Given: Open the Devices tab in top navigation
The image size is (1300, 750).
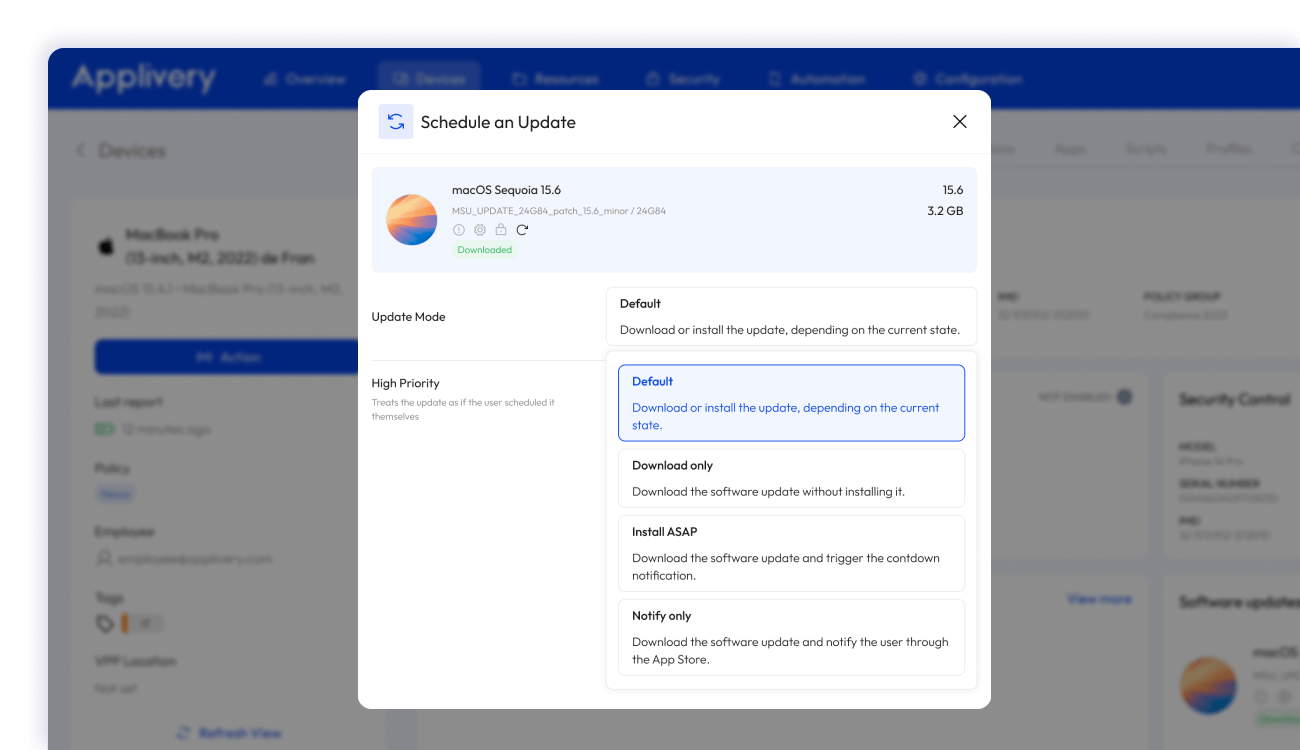Looking at the screenshot, I should pos(429,79).
